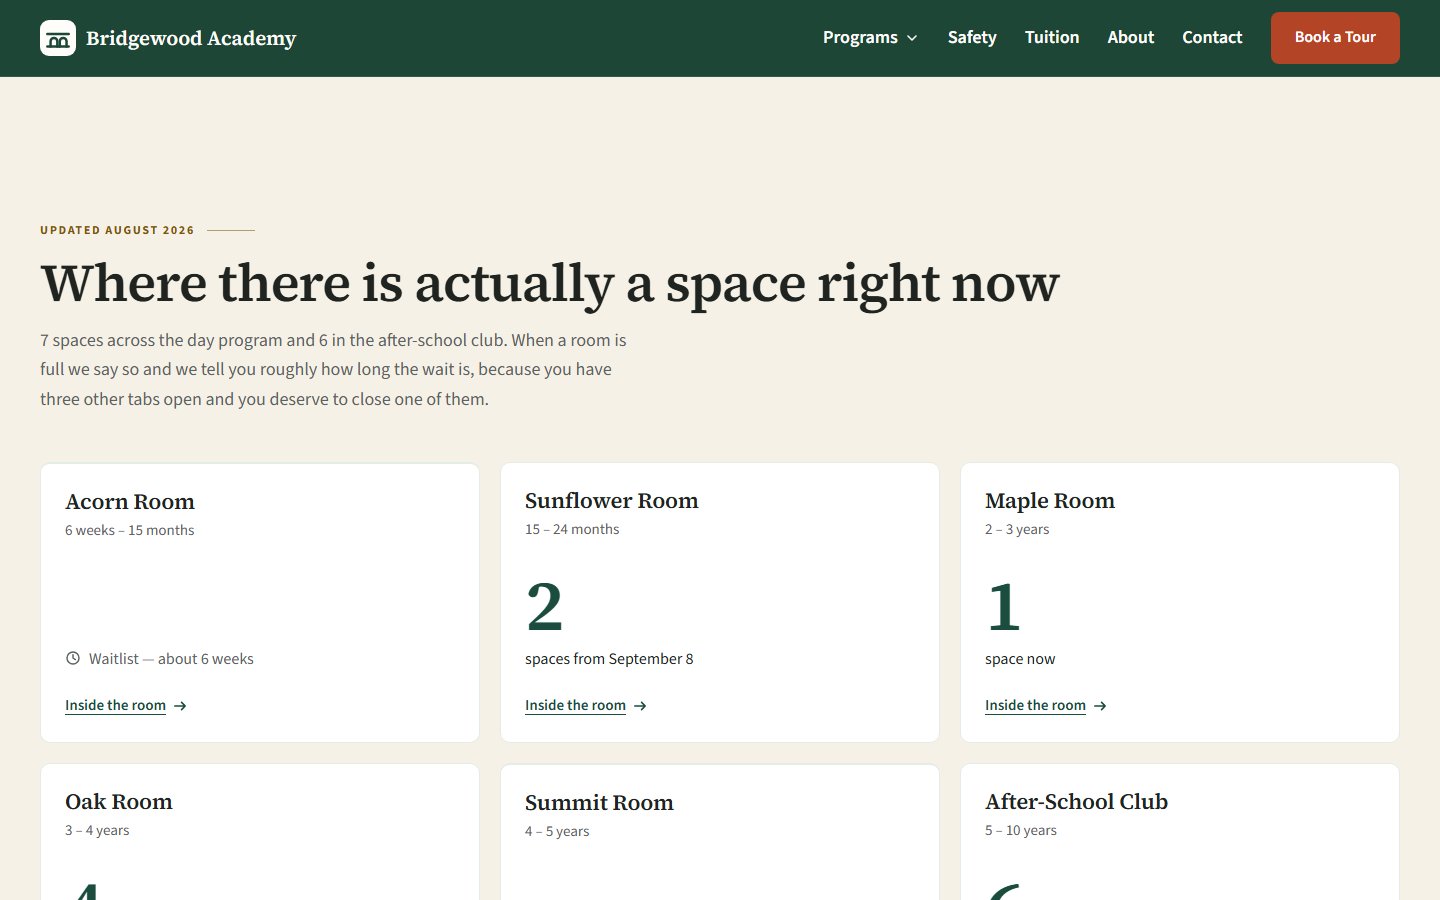This screenshot has height=900, width=1440.
Task: Click the 2 – 3 years age range
Action: point(1017,529)
